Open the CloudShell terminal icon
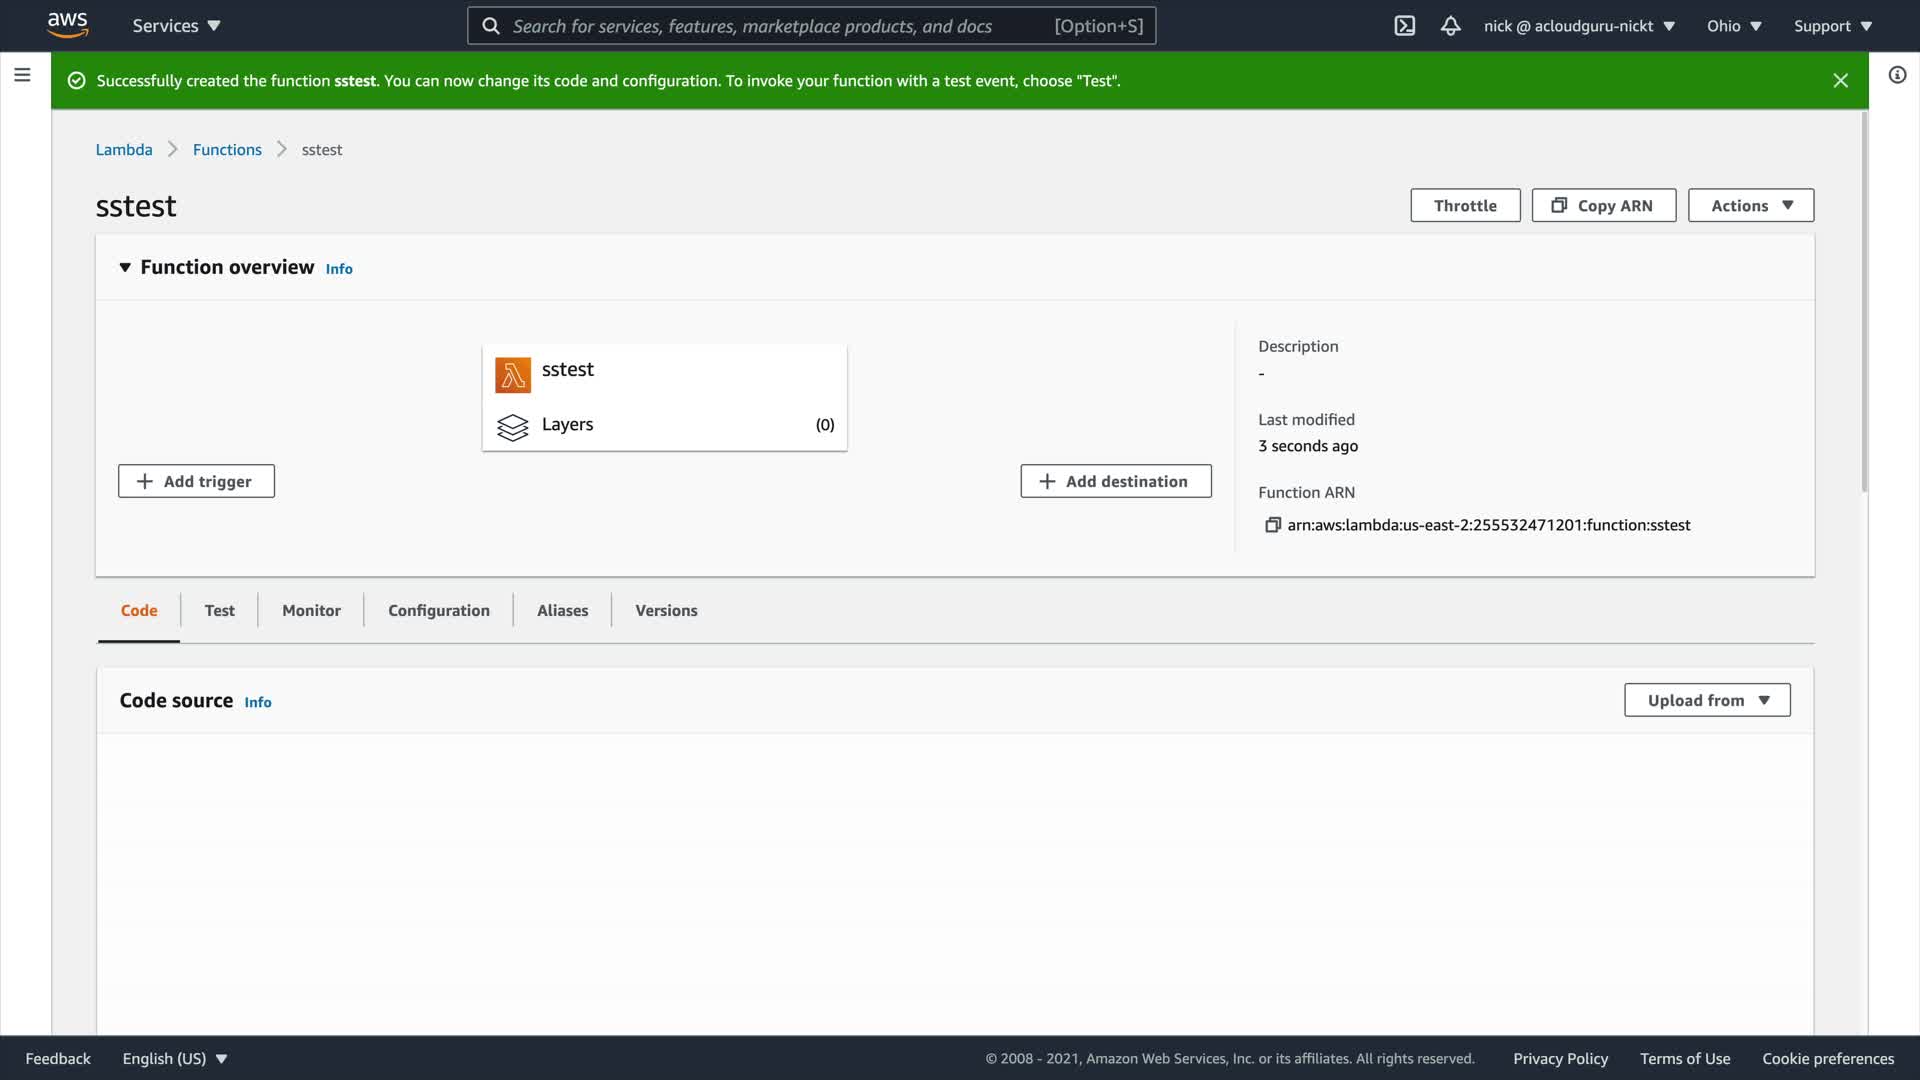This screenshot has height=1080, width=1920. 1404,26
